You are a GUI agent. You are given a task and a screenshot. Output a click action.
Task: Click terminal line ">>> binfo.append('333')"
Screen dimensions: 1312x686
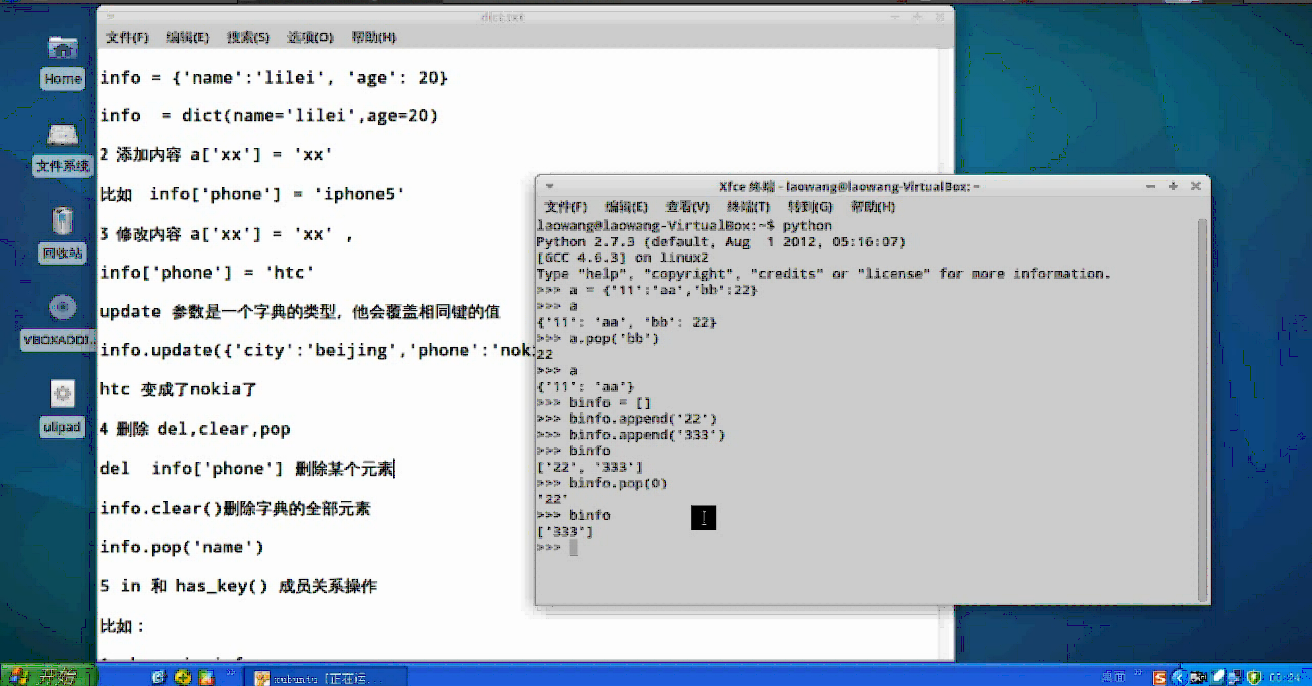631,435
